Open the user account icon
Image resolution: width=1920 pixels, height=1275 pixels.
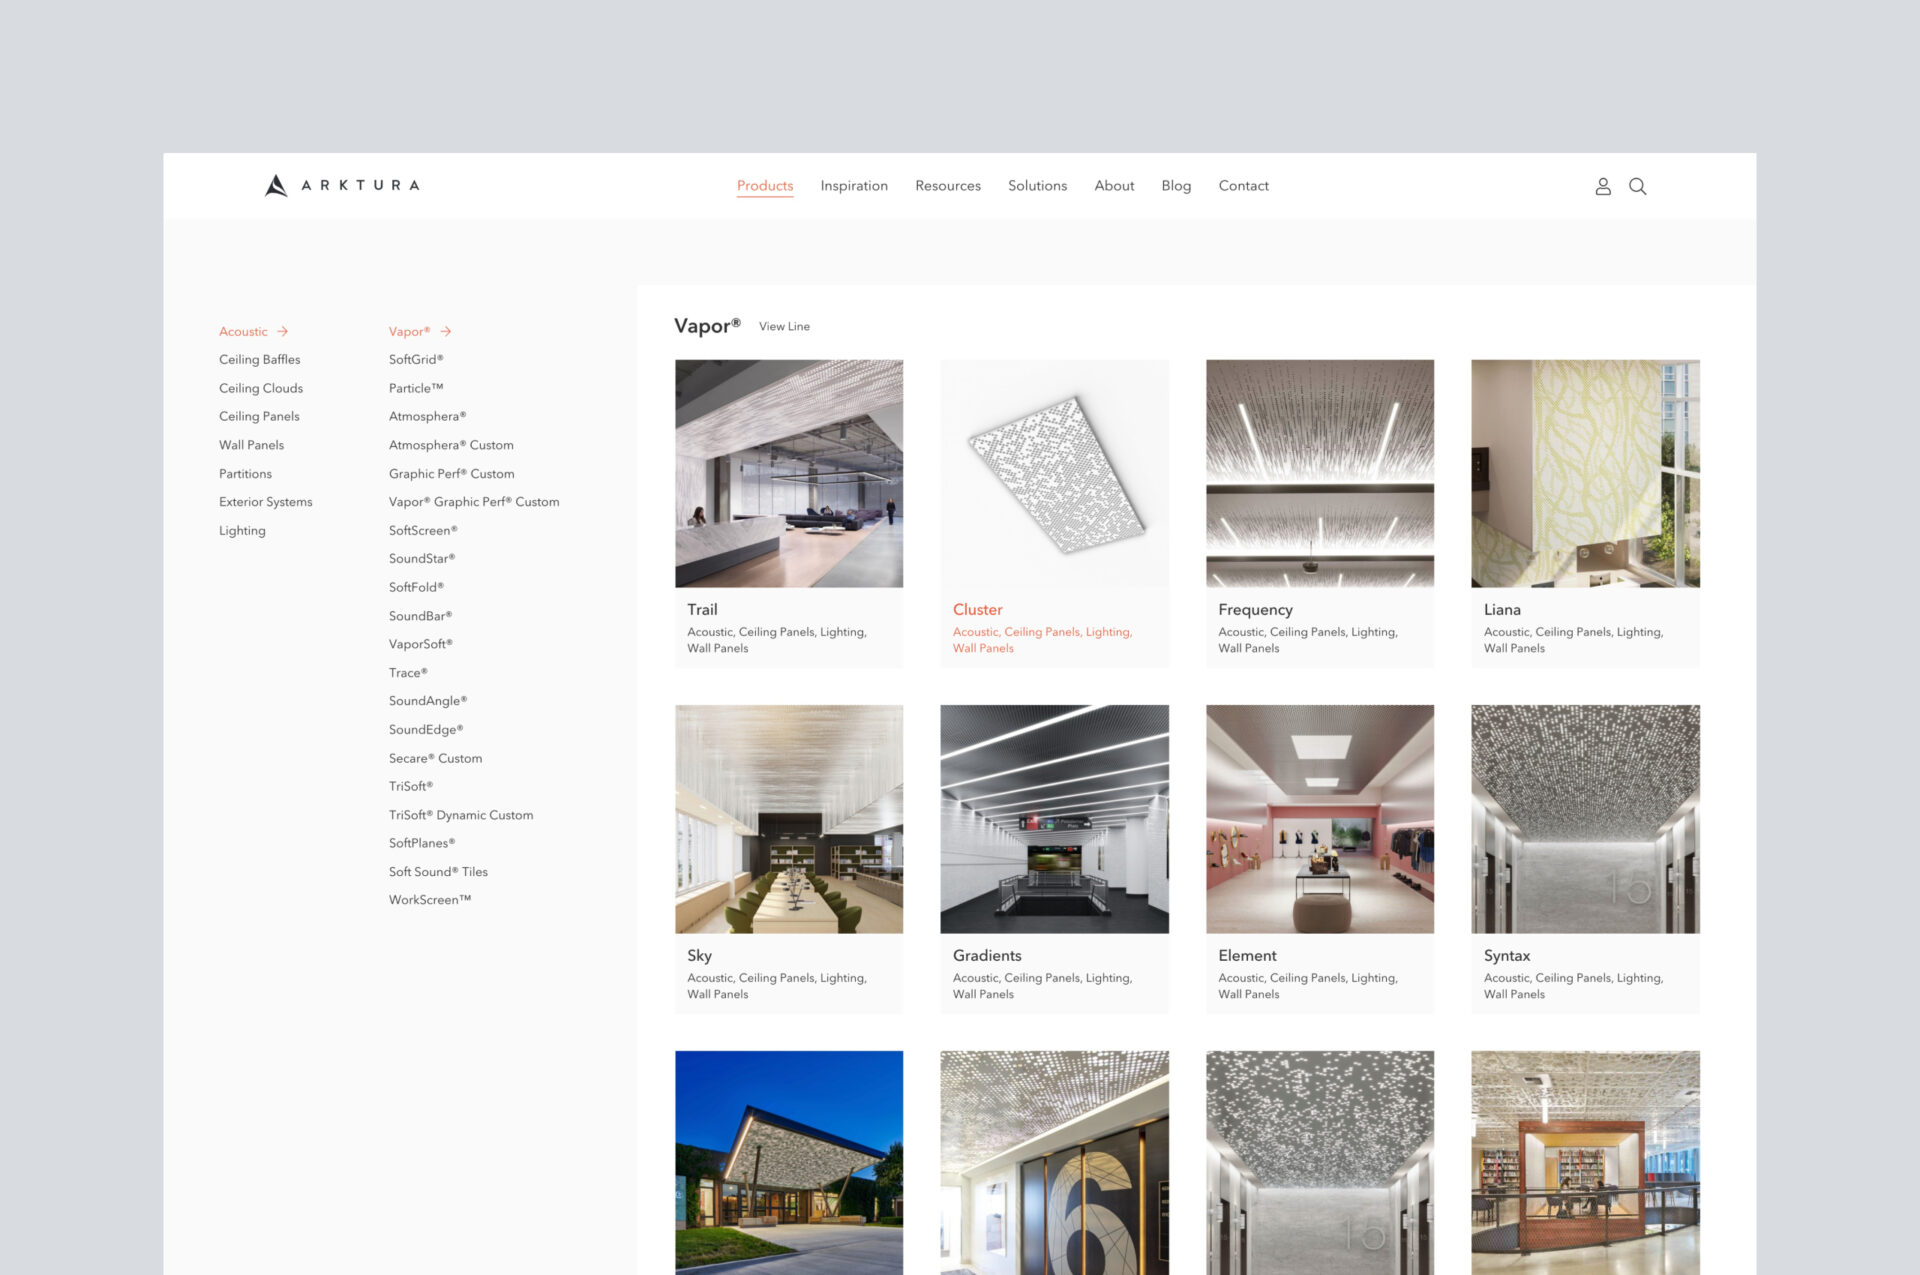(1603, 186)
